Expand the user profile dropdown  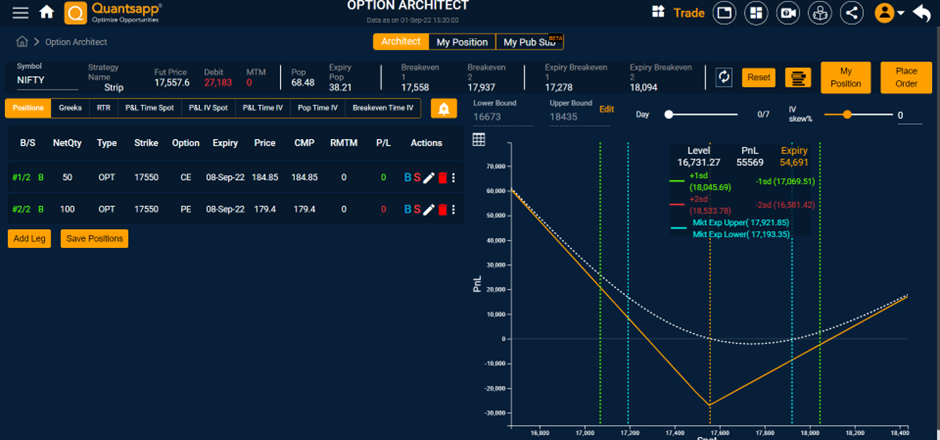(x=888, y=13)
